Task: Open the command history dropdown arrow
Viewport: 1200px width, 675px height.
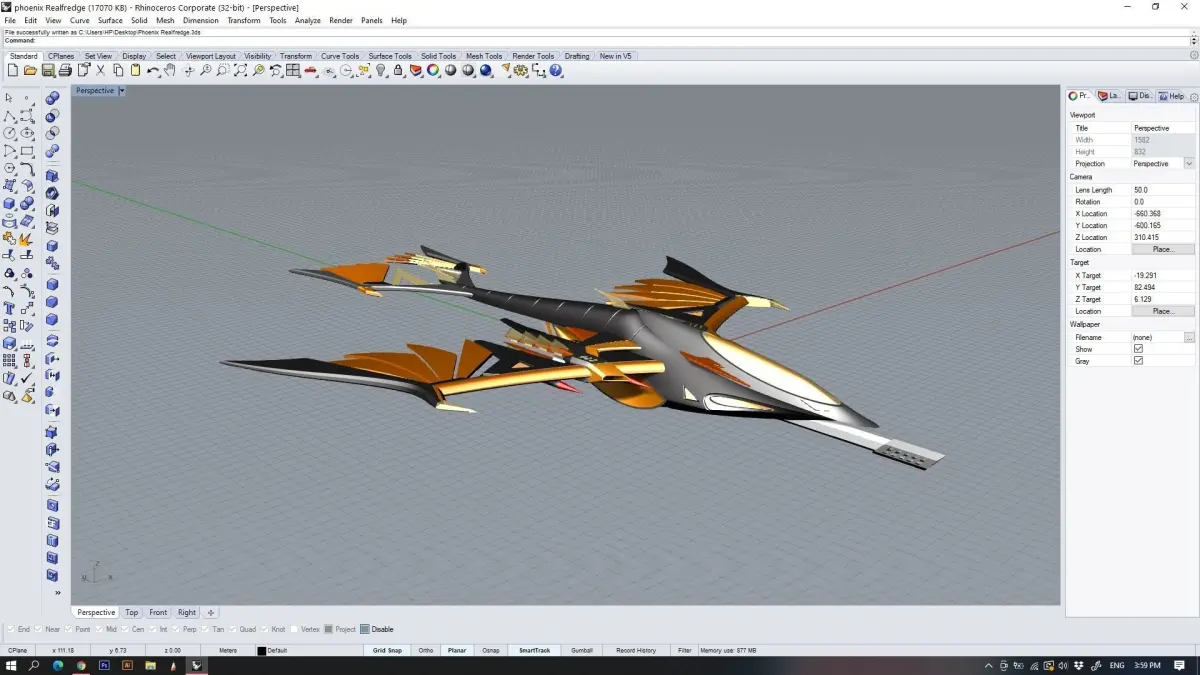Action: [x=1193, y=40]
